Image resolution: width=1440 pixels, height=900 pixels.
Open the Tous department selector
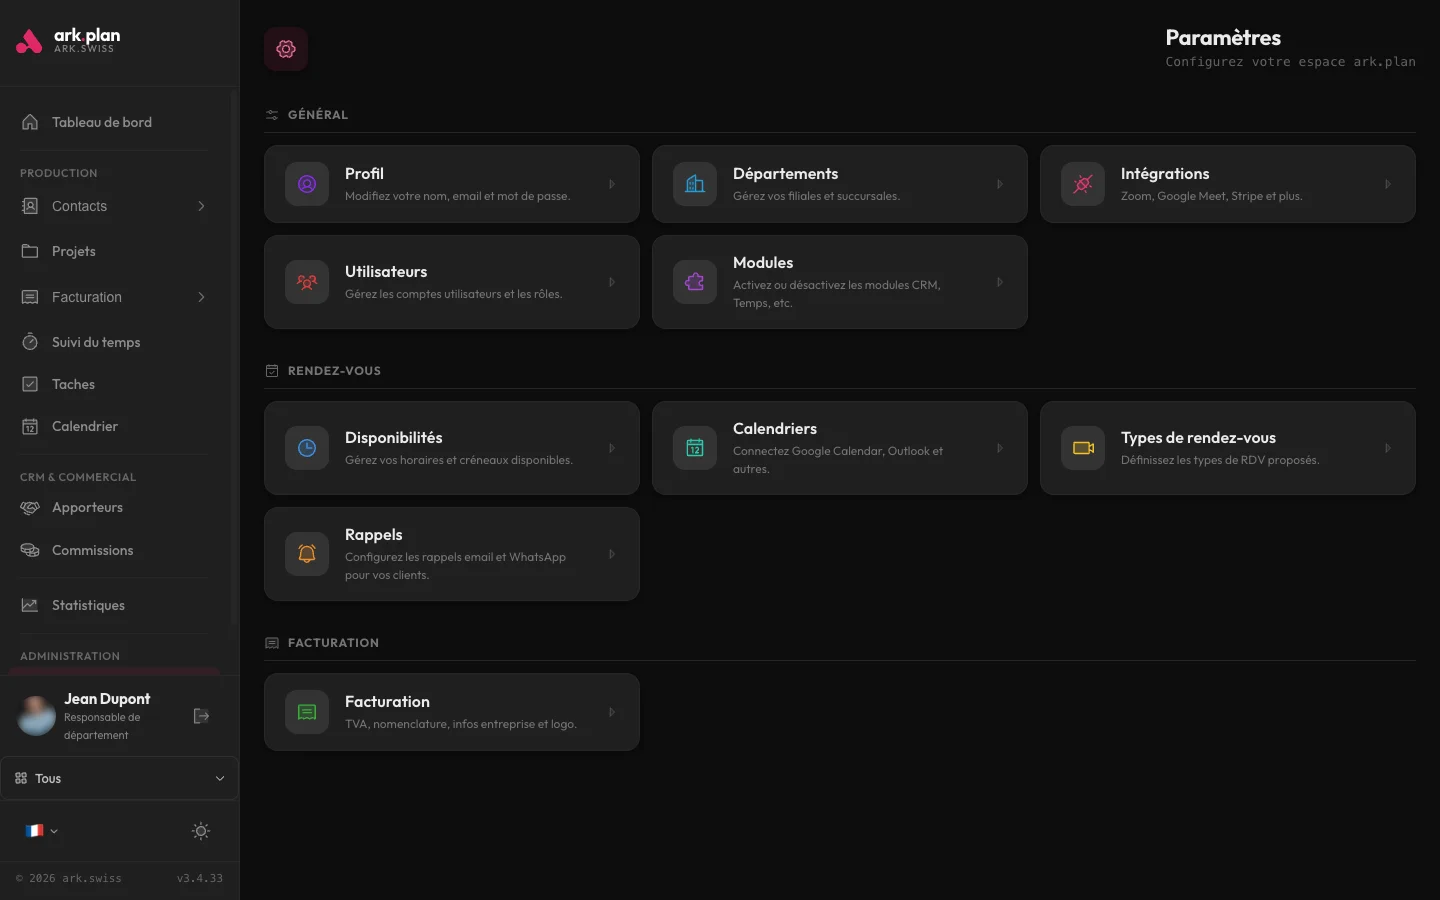pos(119,778)
